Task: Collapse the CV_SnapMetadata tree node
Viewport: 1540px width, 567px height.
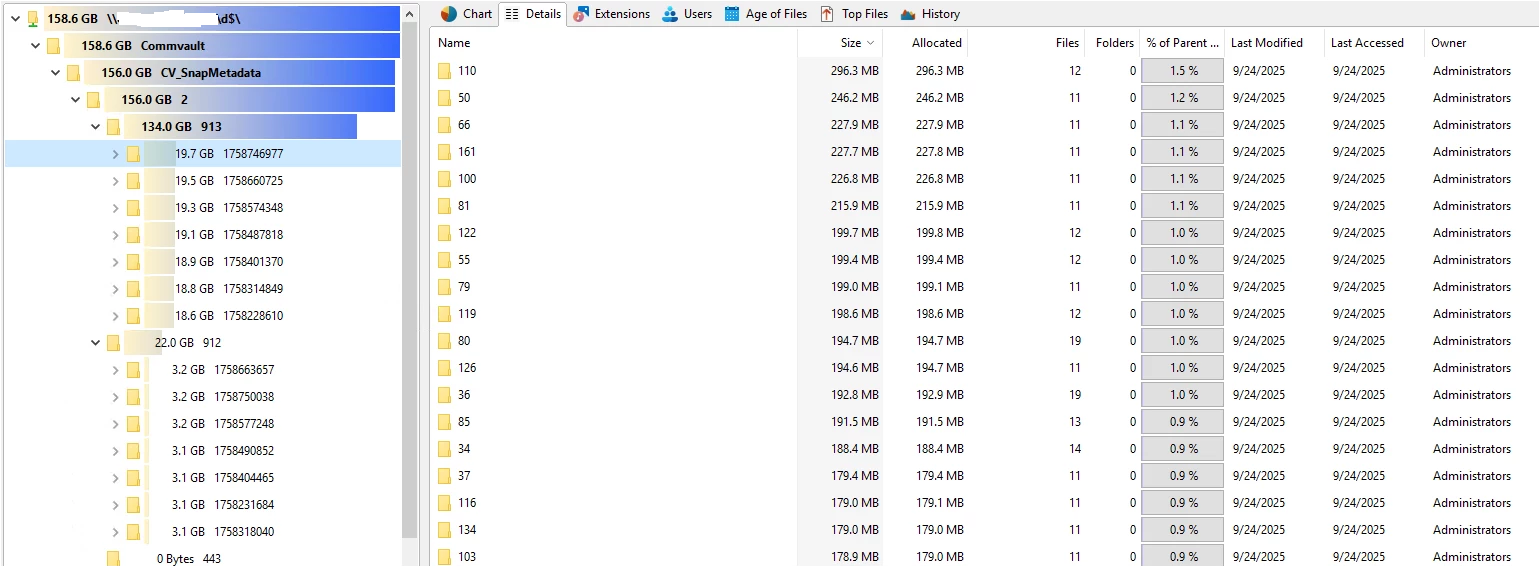Action: tap(56, 73)
